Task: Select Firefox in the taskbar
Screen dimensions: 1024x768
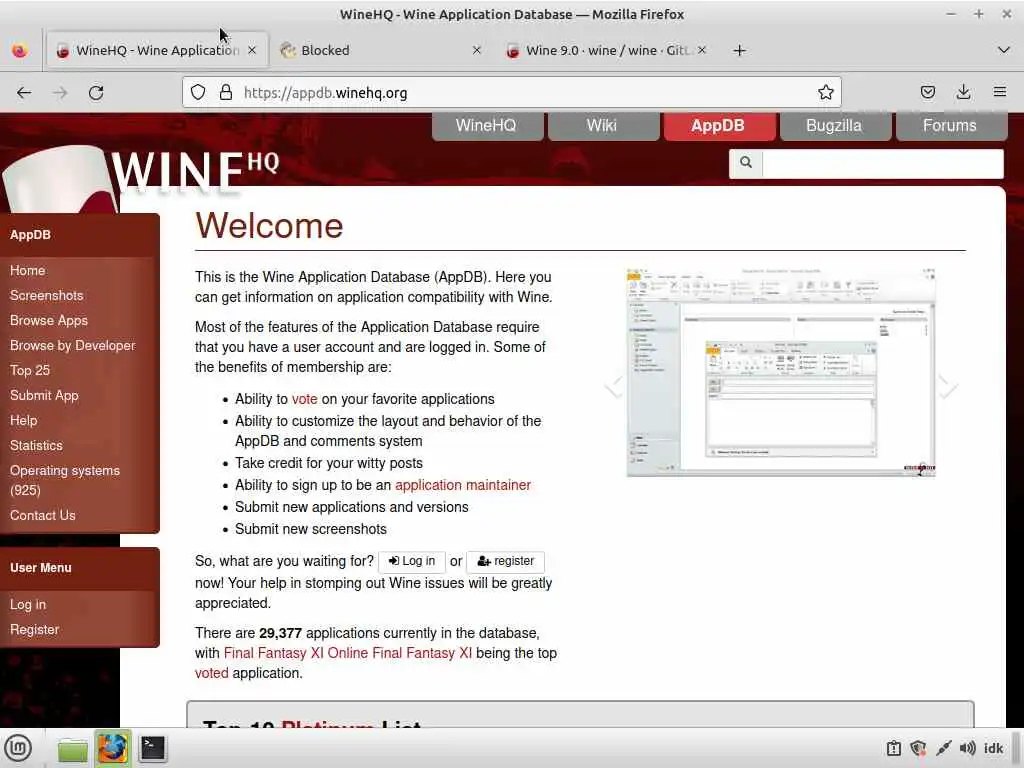Action: click(x=112, y=748)
